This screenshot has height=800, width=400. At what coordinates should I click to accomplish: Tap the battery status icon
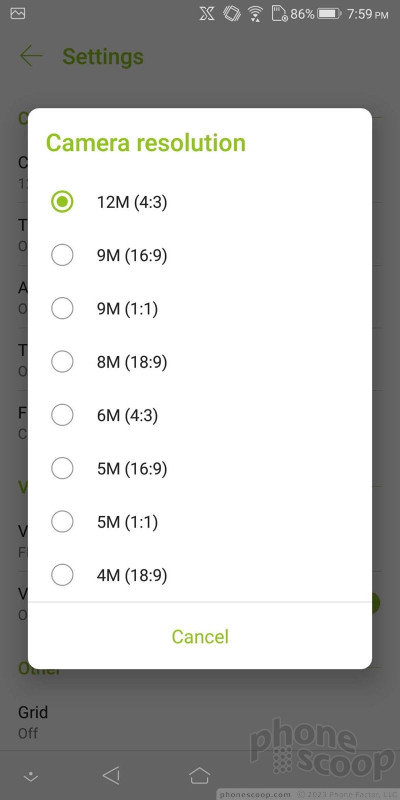(x=329, y=14)
